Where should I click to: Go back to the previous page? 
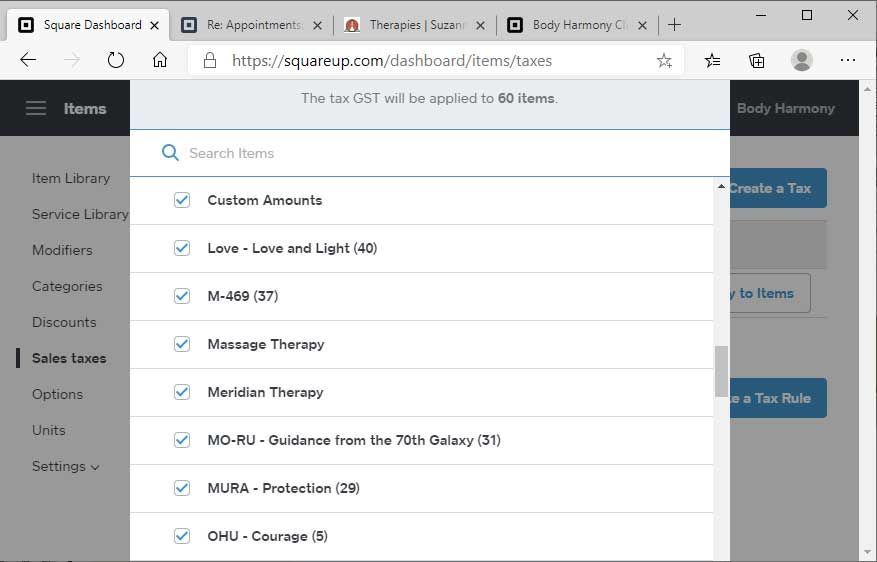[28, 60]
